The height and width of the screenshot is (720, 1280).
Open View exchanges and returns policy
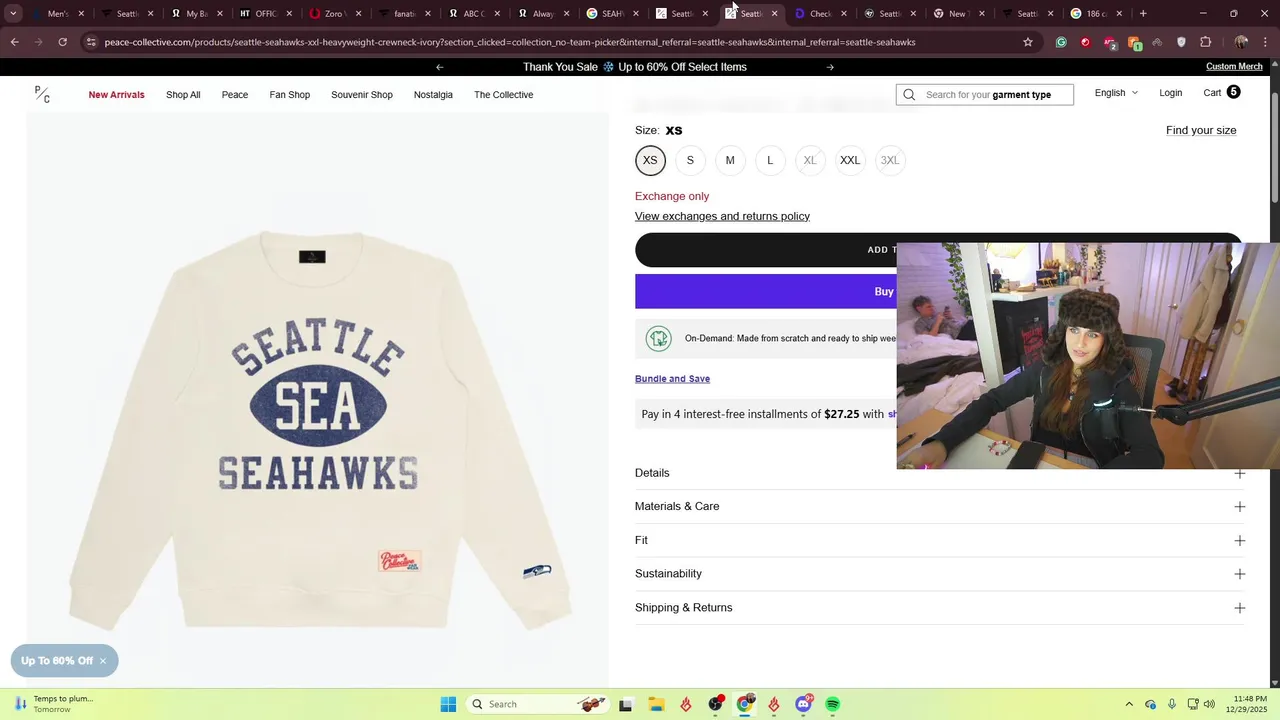pos(722,216)
